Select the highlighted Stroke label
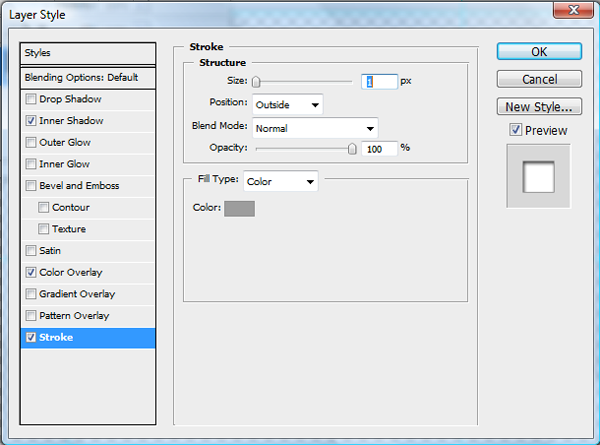Screen dimensions: 600x445 pyautogui.click(x=56, y=337)
